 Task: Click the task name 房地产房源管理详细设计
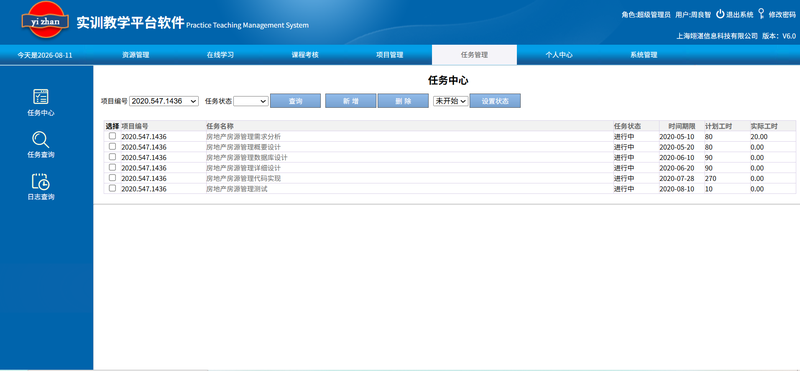tap(243, 168)
